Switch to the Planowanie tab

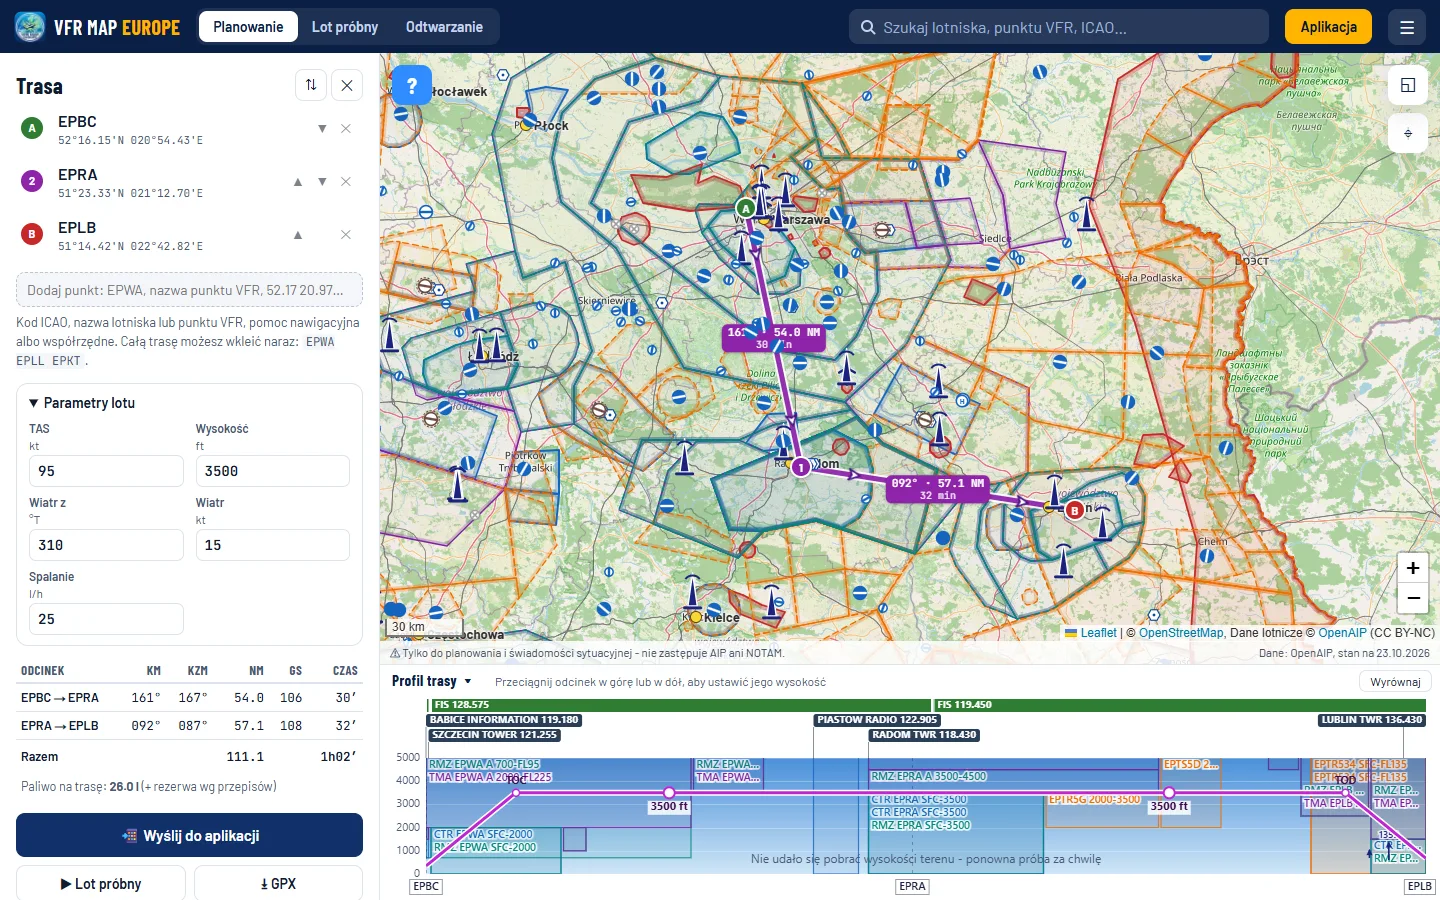[248, 27]
